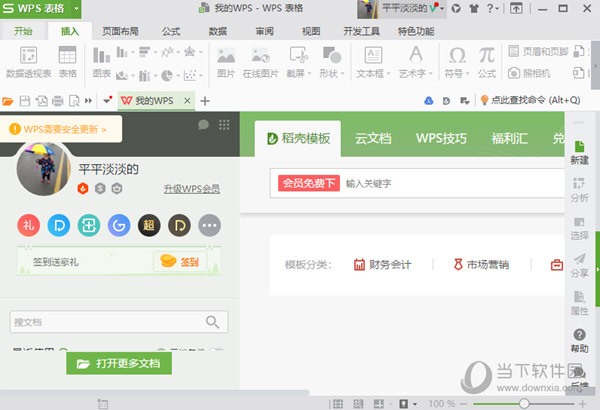Click the zoom-in plus button
600x410 pixels.
(x=583, y=403)
